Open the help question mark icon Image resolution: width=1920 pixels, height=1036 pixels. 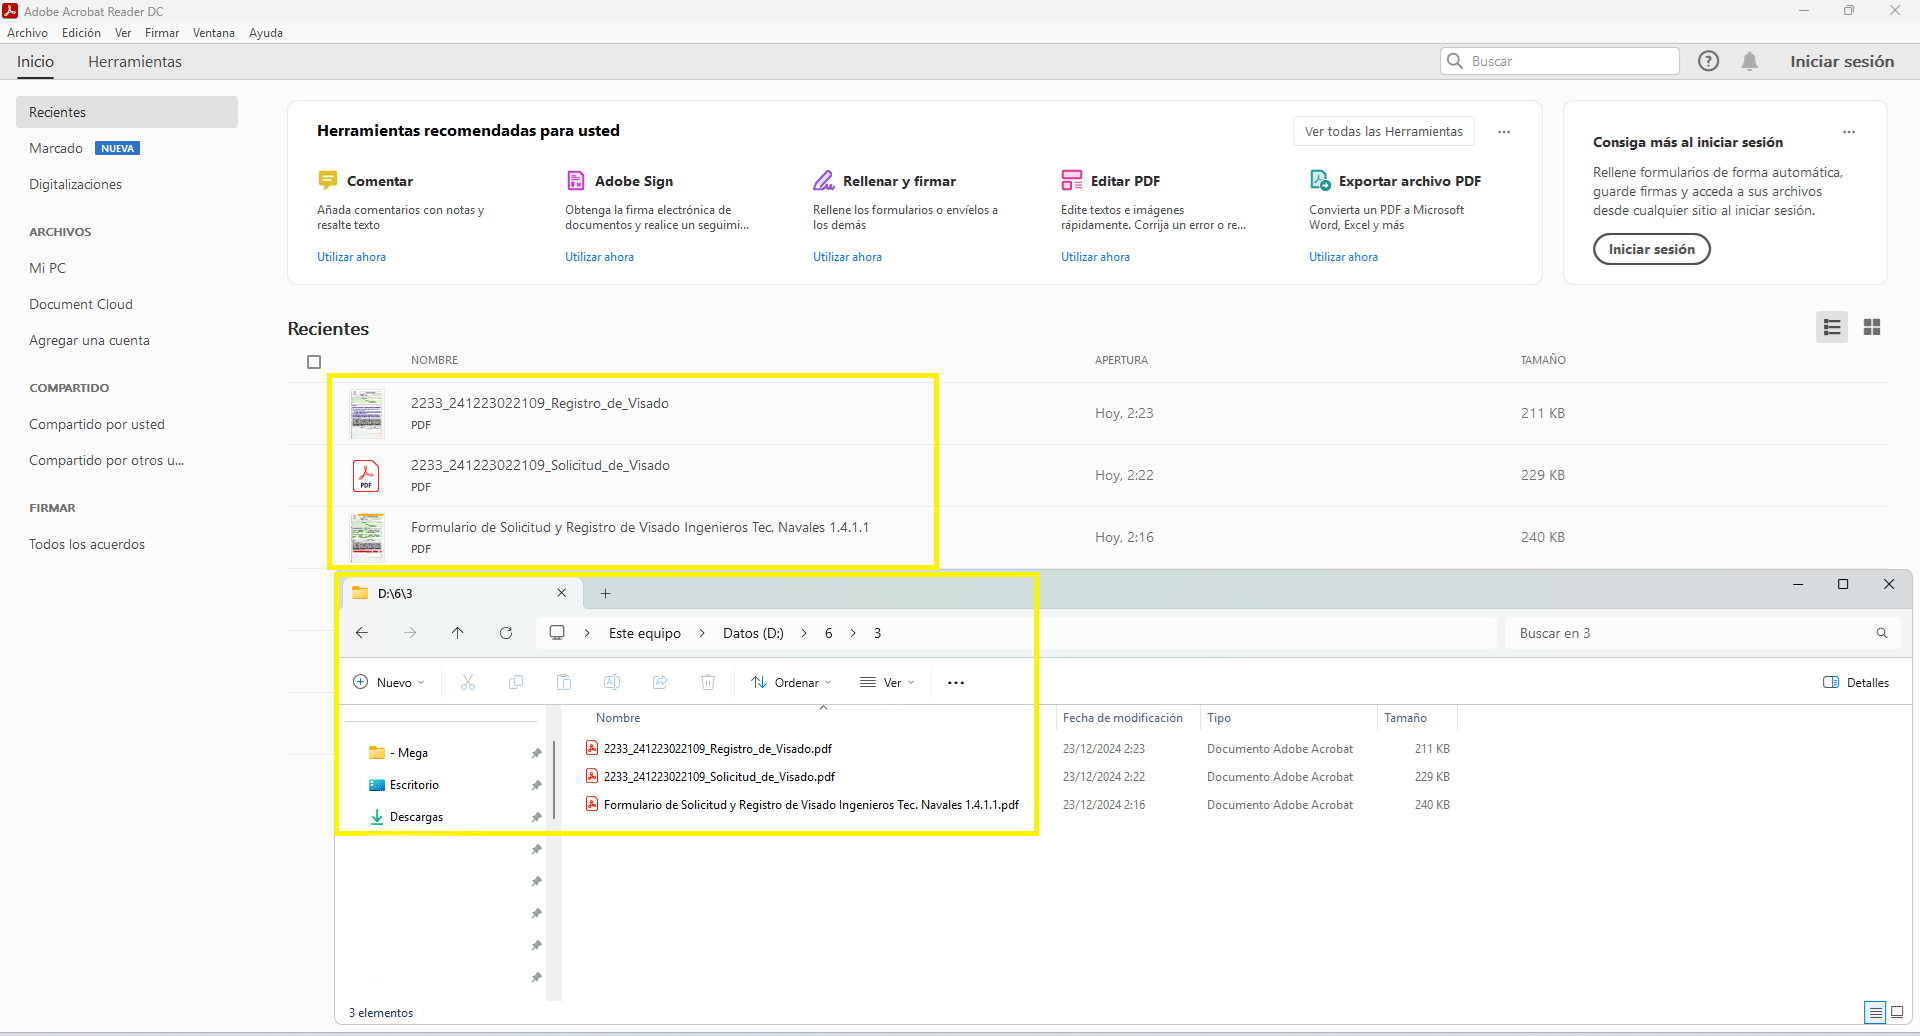pyautogui.click(x=1708, y=61)
